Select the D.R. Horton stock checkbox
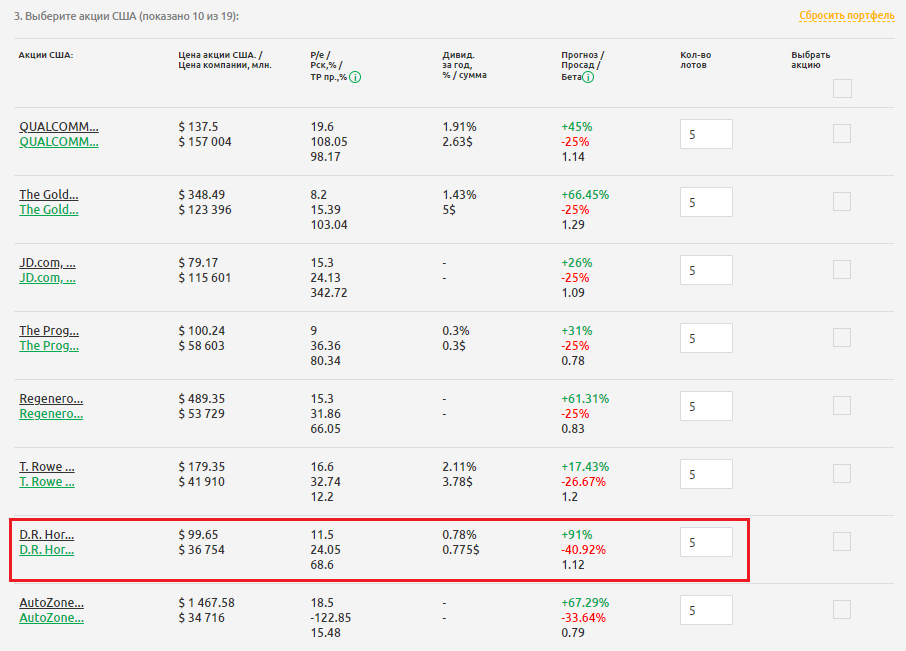The image size is (906, 651). (x=842, y=542)
